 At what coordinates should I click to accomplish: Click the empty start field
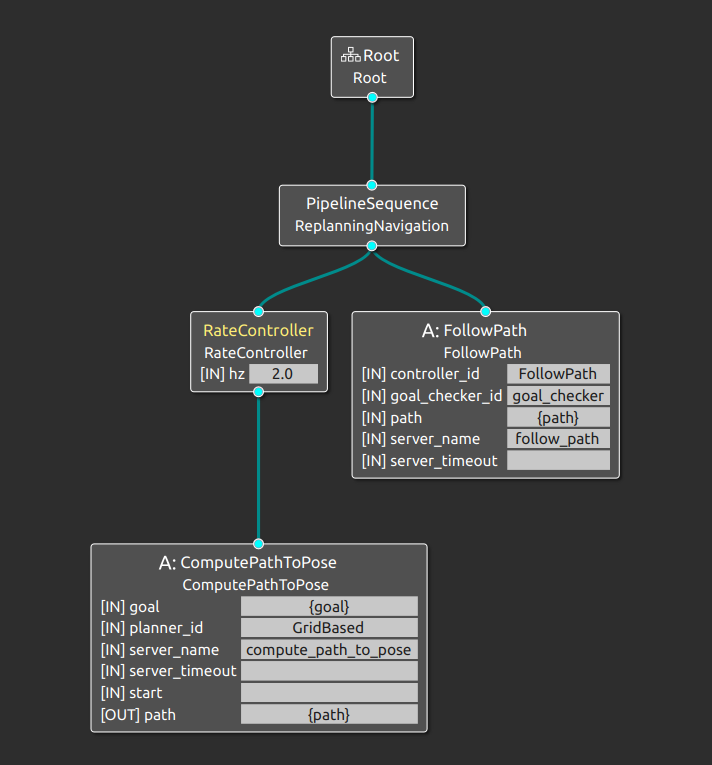click(x=329, y=693)
